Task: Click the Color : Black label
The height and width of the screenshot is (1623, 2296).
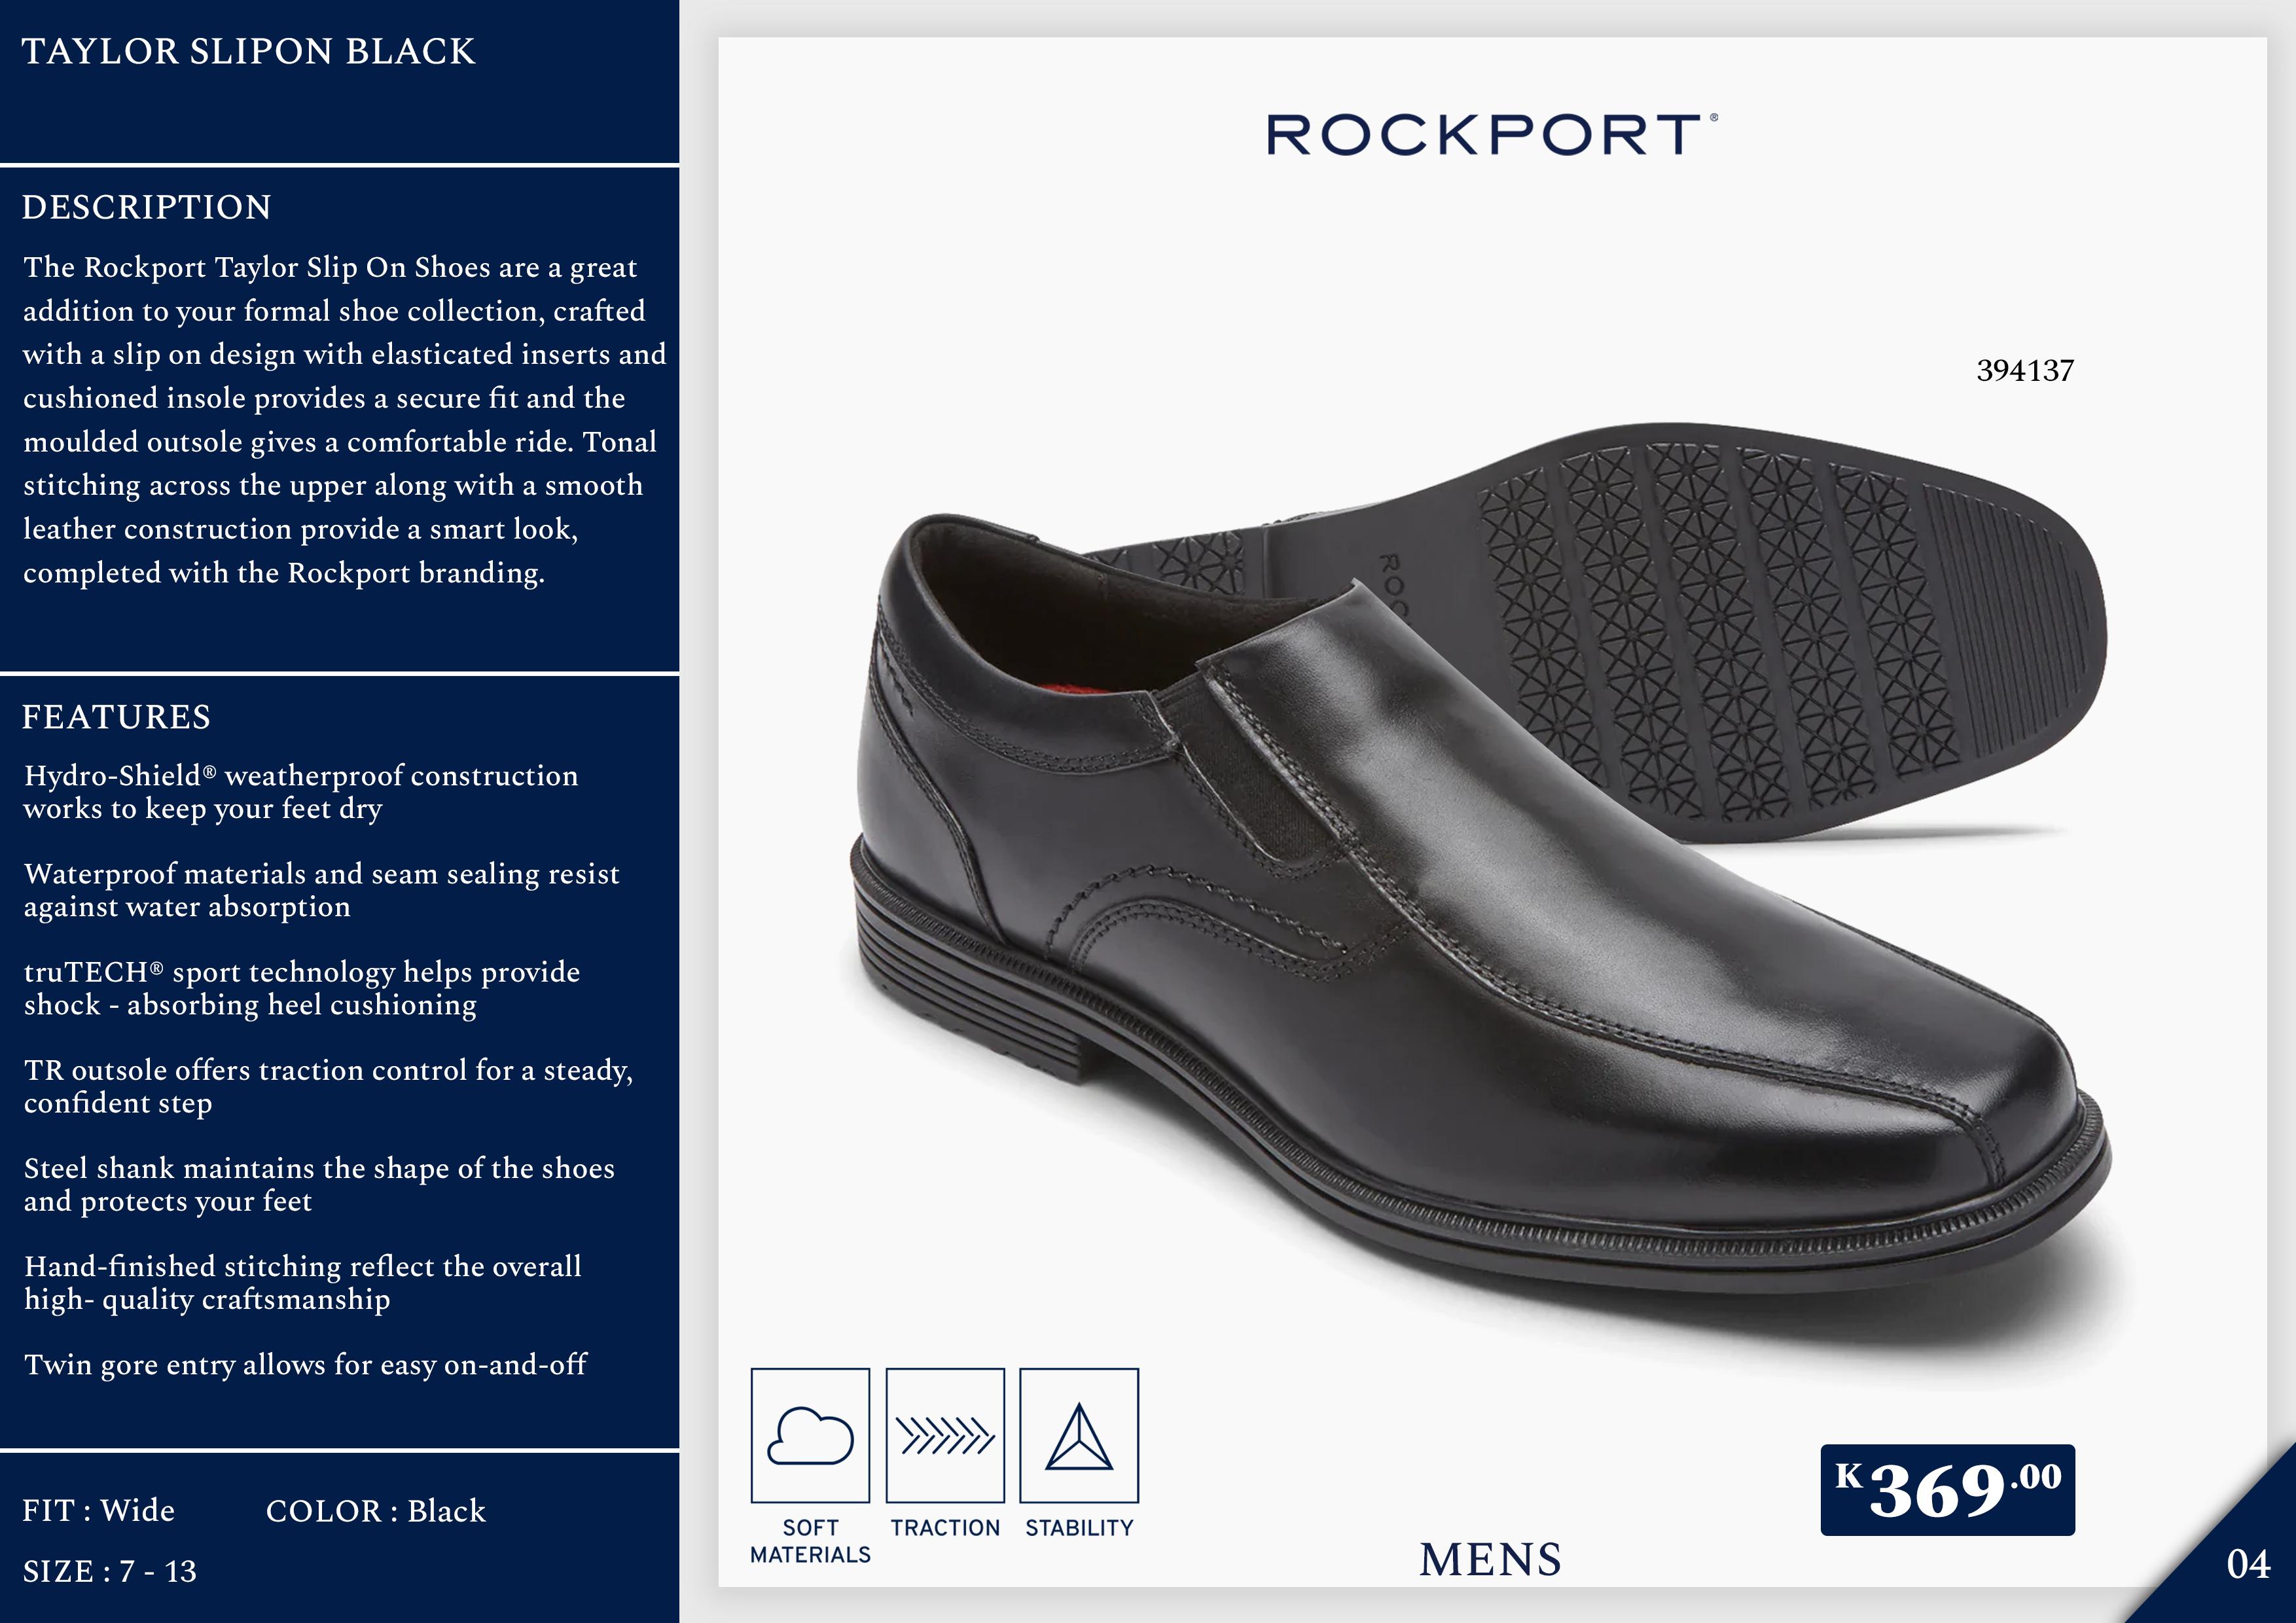Action: pos(375,1510)
